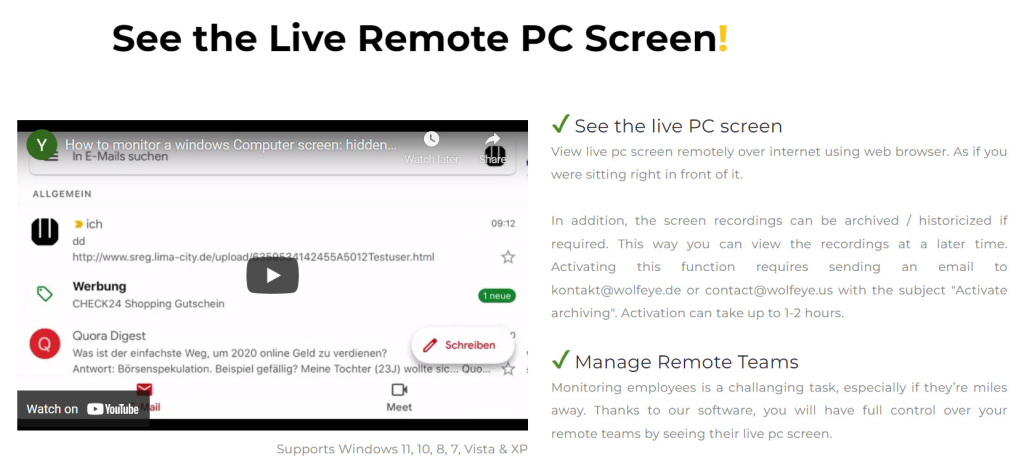This screenshot has height=457, width=1024.
Task: Click the Meet camera icon tab
Action: coord(399,390)
